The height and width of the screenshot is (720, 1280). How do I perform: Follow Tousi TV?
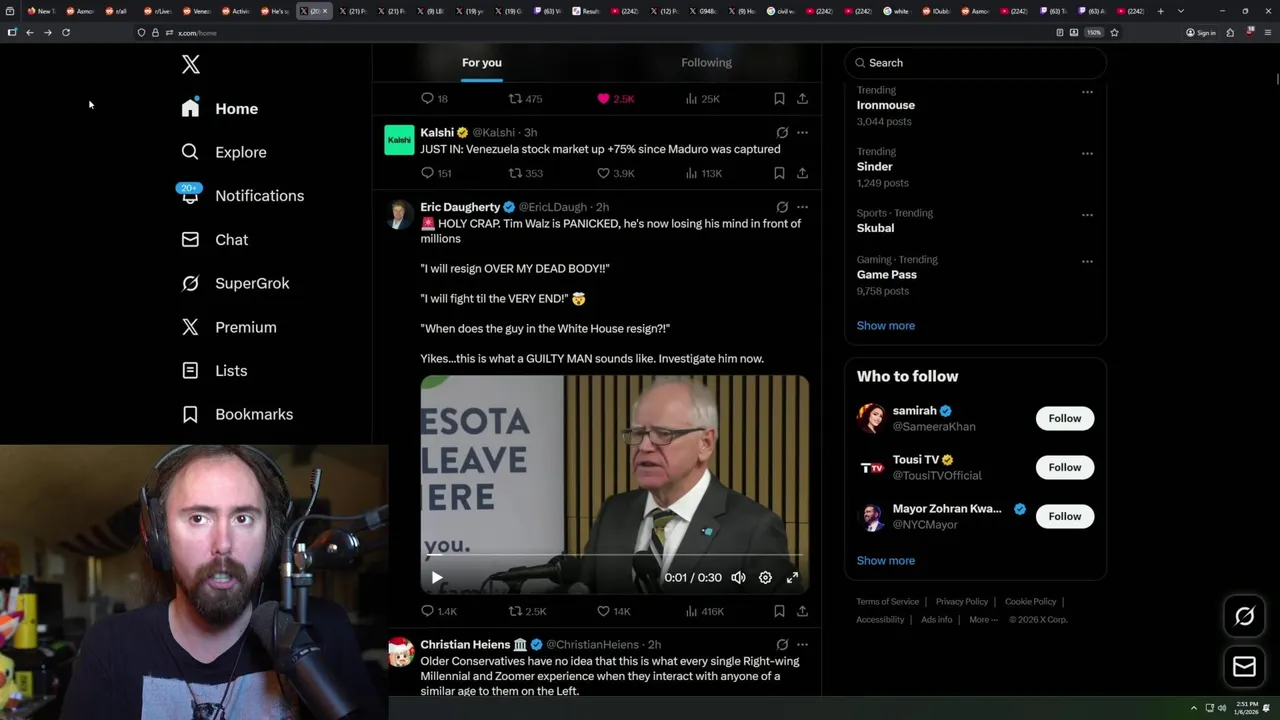tap(1065, 467)
